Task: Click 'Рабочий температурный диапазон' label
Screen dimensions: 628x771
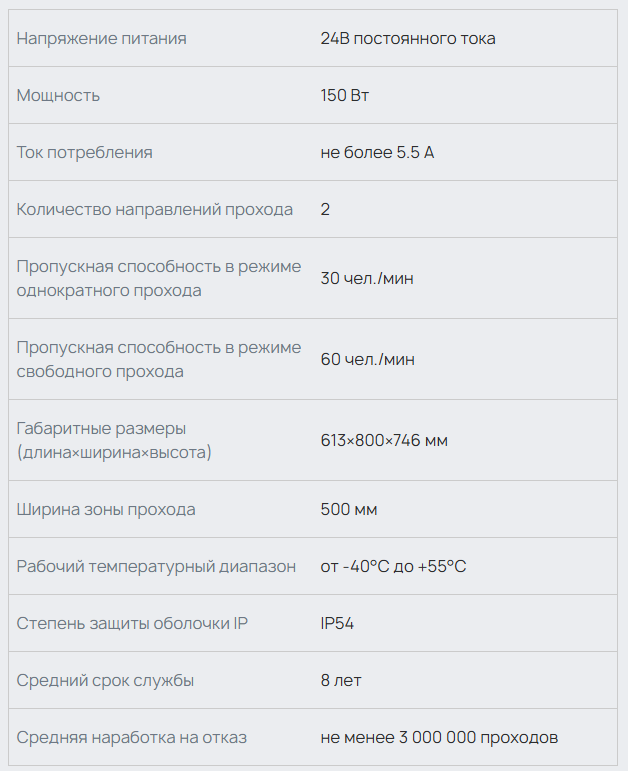Action: click(156, 567)
